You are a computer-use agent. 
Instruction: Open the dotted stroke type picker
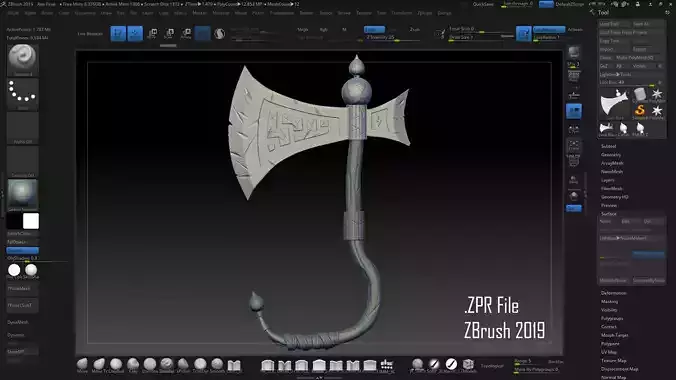pos(23,94)
